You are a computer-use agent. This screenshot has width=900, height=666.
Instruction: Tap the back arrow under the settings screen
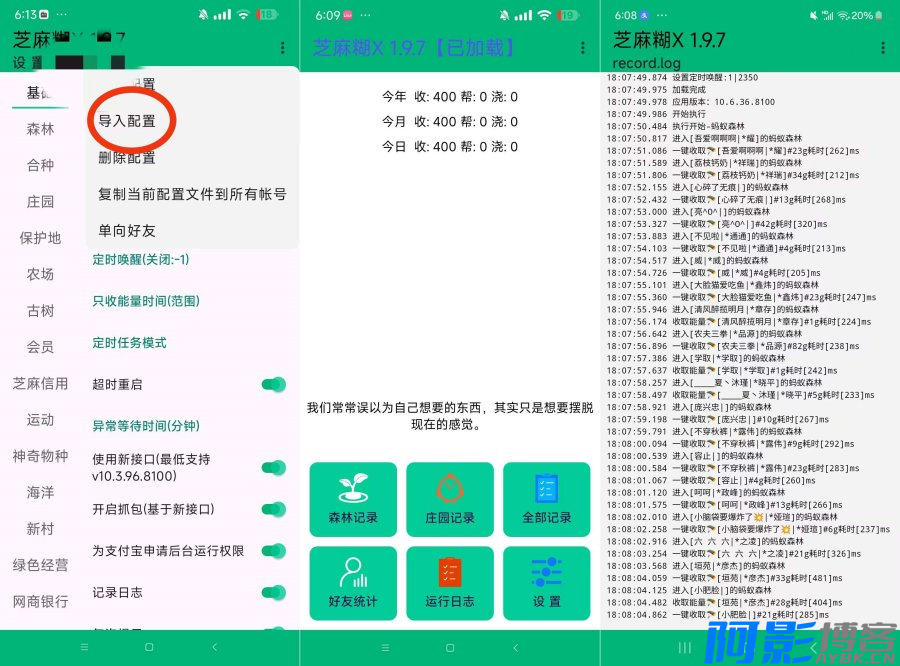pyautogui.click(x=215, y=647)
